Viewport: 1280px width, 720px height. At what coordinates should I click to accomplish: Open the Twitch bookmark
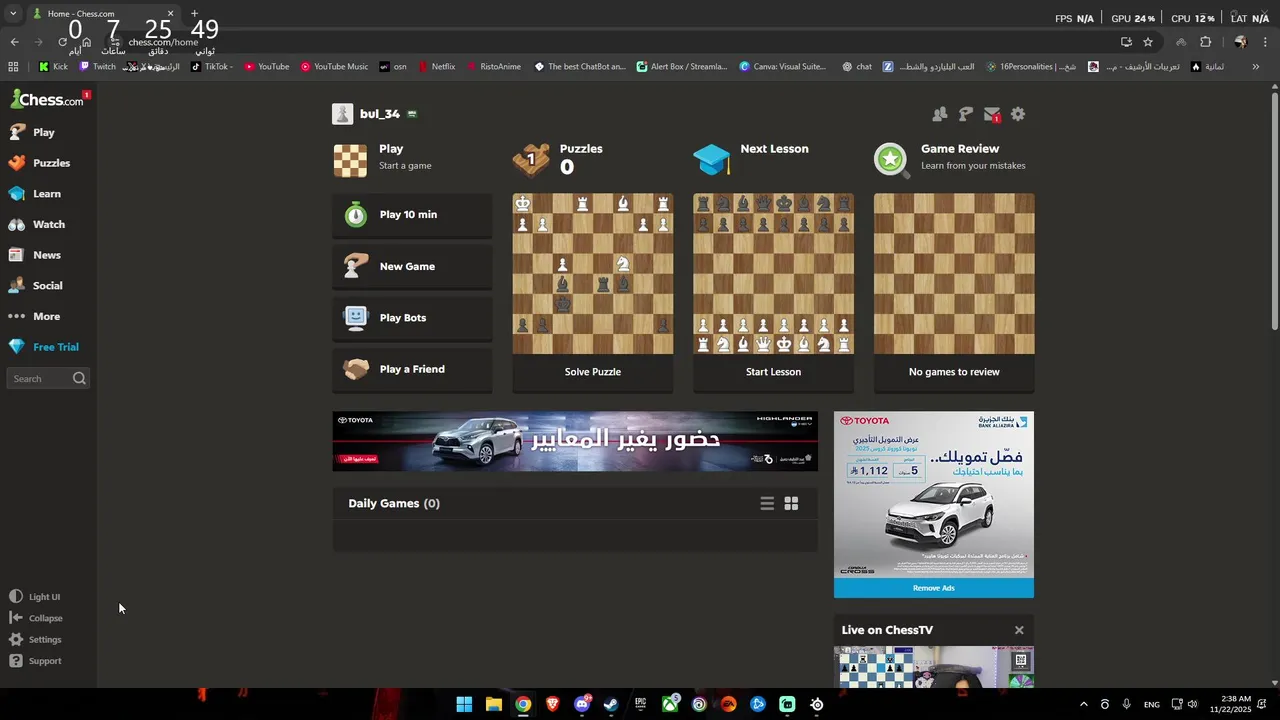coord(97,67)
